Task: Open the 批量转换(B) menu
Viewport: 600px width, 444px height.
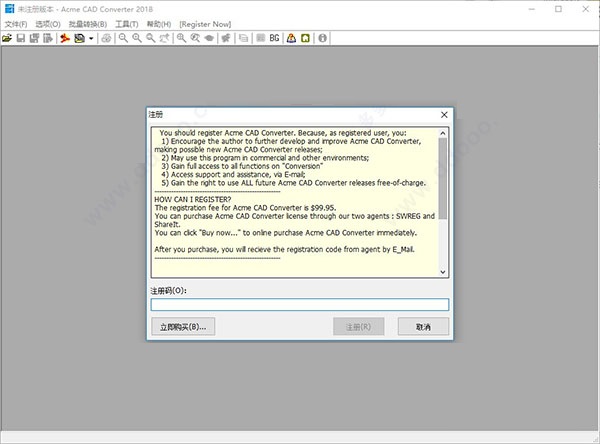Action: [88, 24]
